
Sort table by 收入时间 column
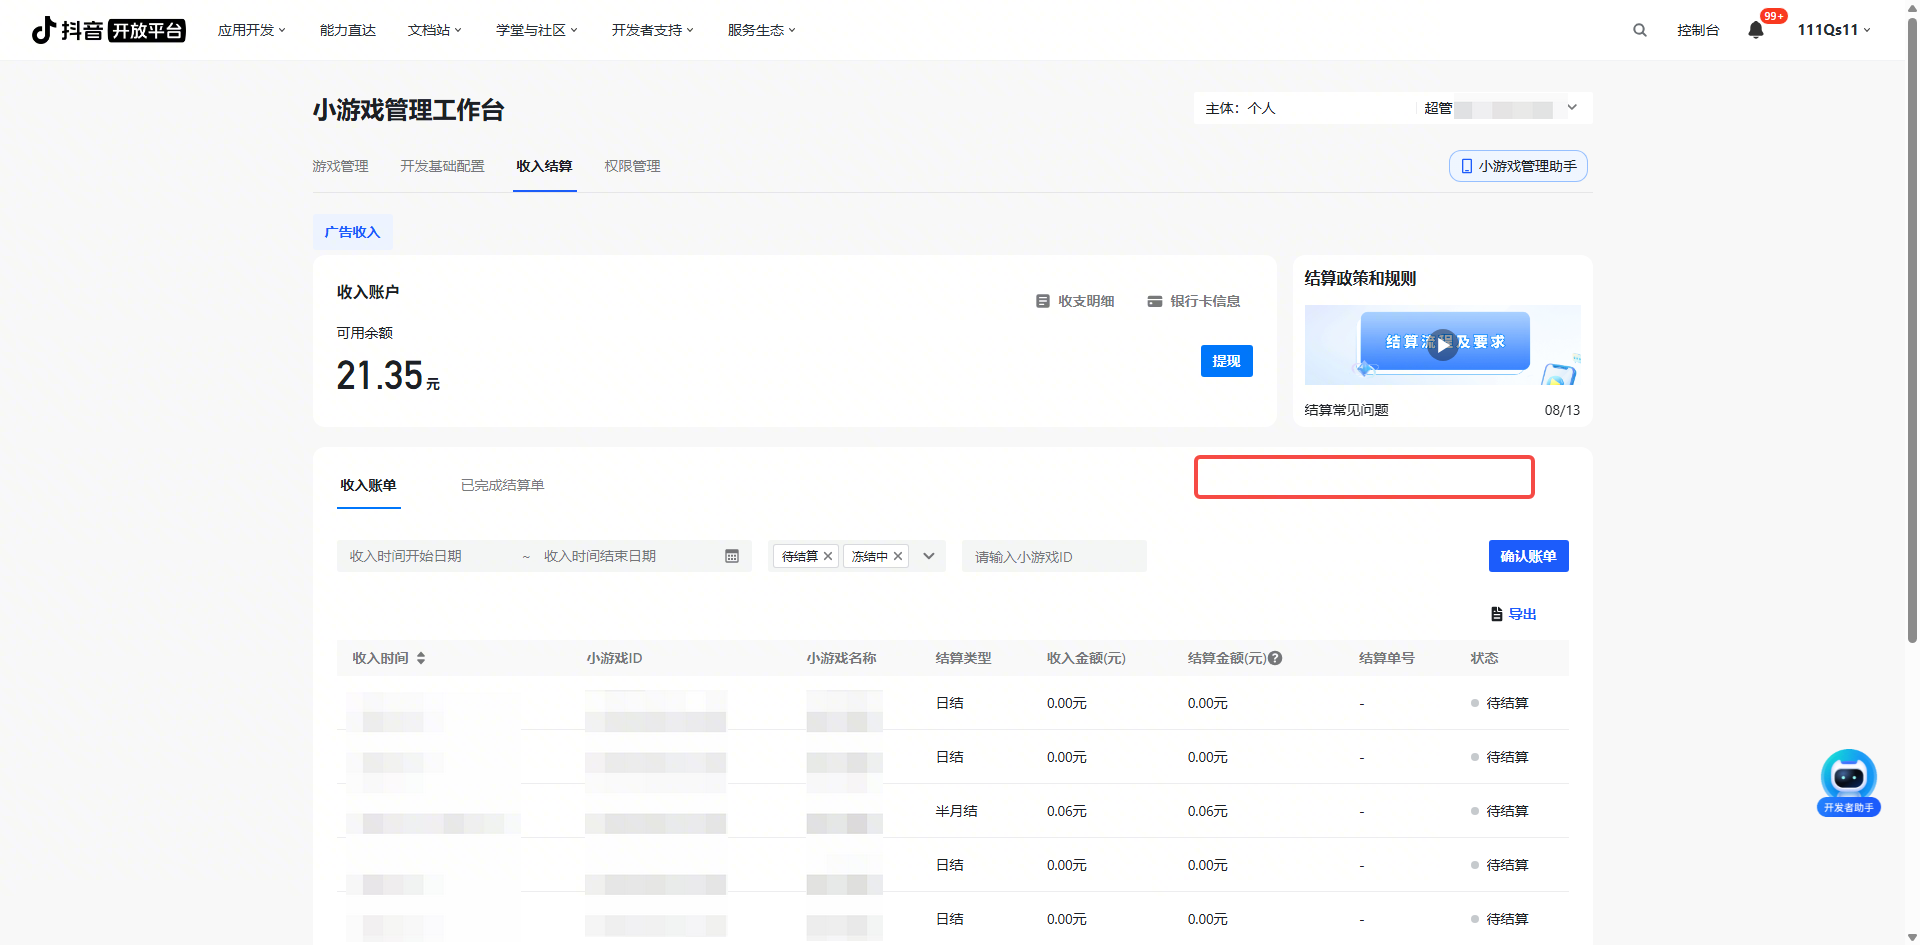click(421, 658)
